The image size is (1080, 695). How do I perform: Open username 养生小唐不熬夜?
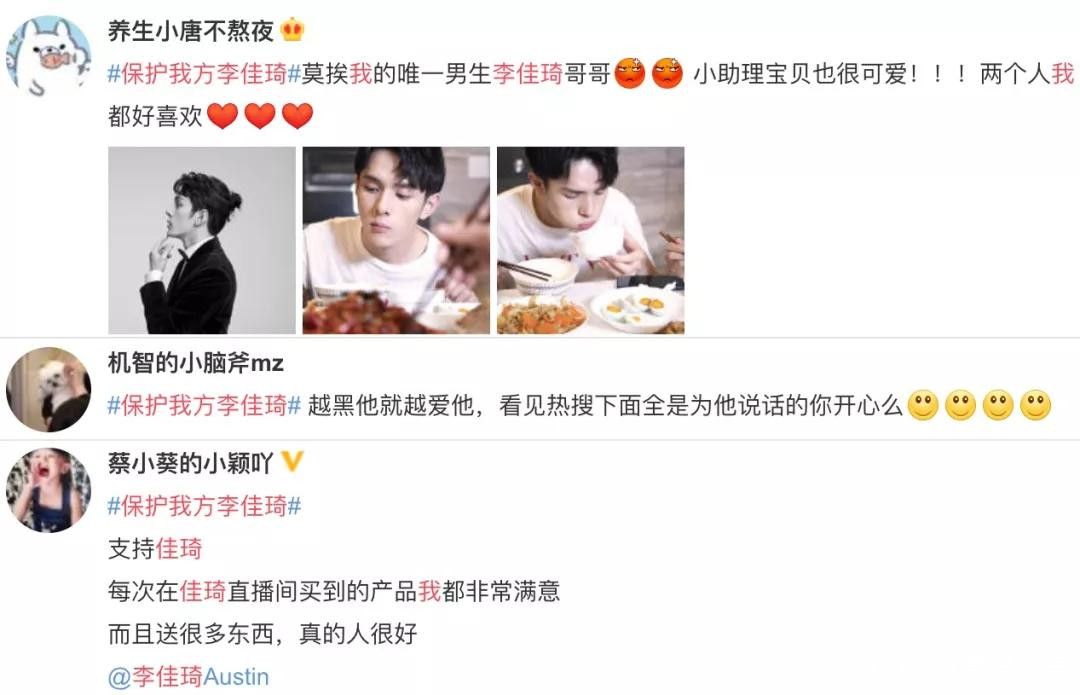(191, 30)
